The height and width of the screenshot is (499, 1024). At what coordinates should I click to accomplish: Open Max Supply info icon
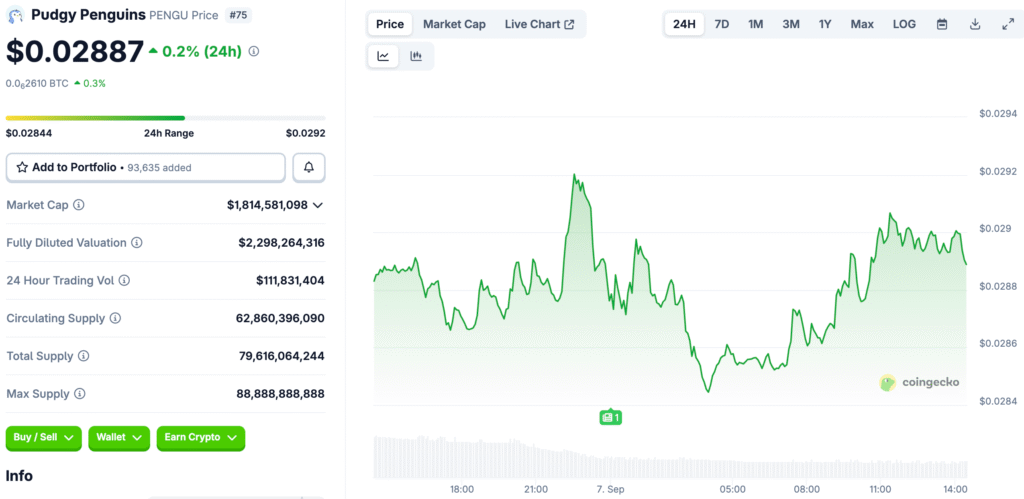pos(79,394)
